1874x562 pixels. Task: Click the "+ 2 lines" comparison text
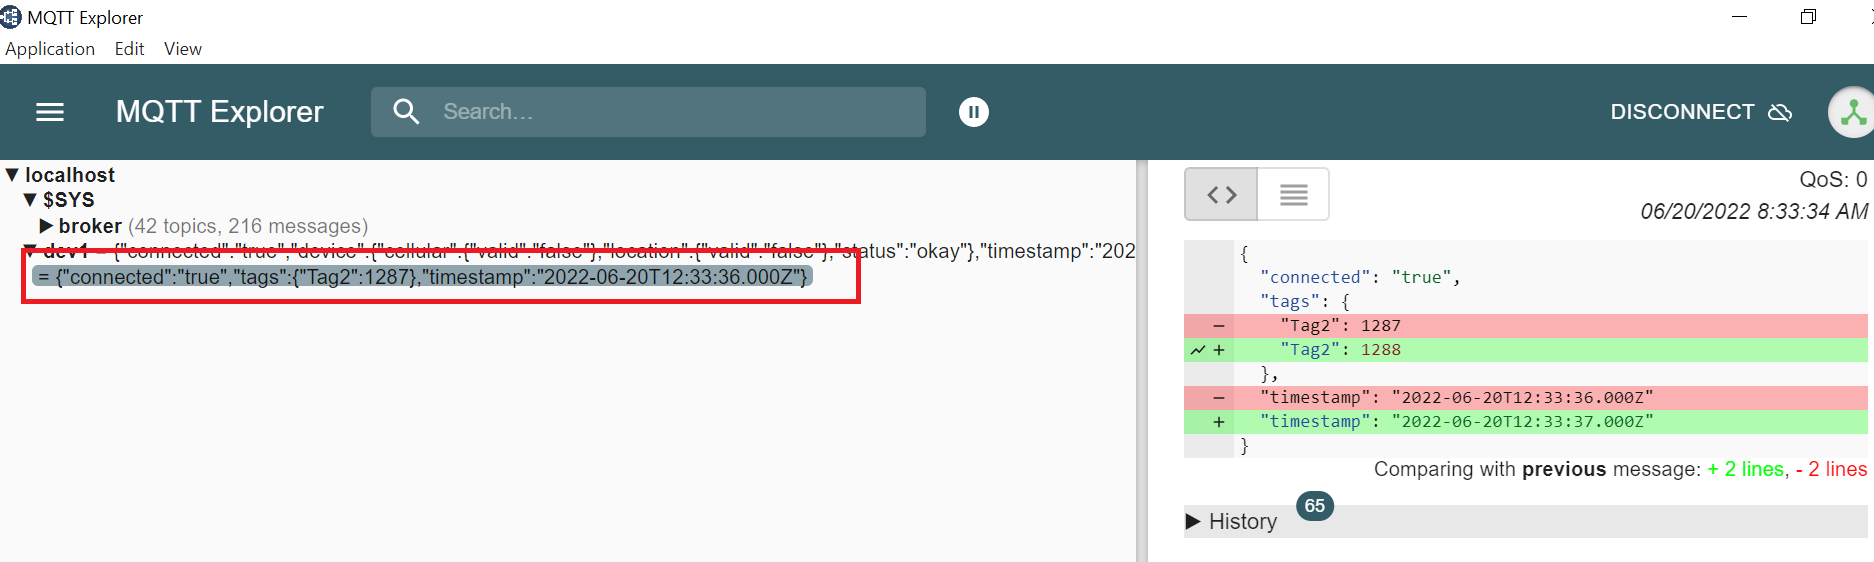1745,470
